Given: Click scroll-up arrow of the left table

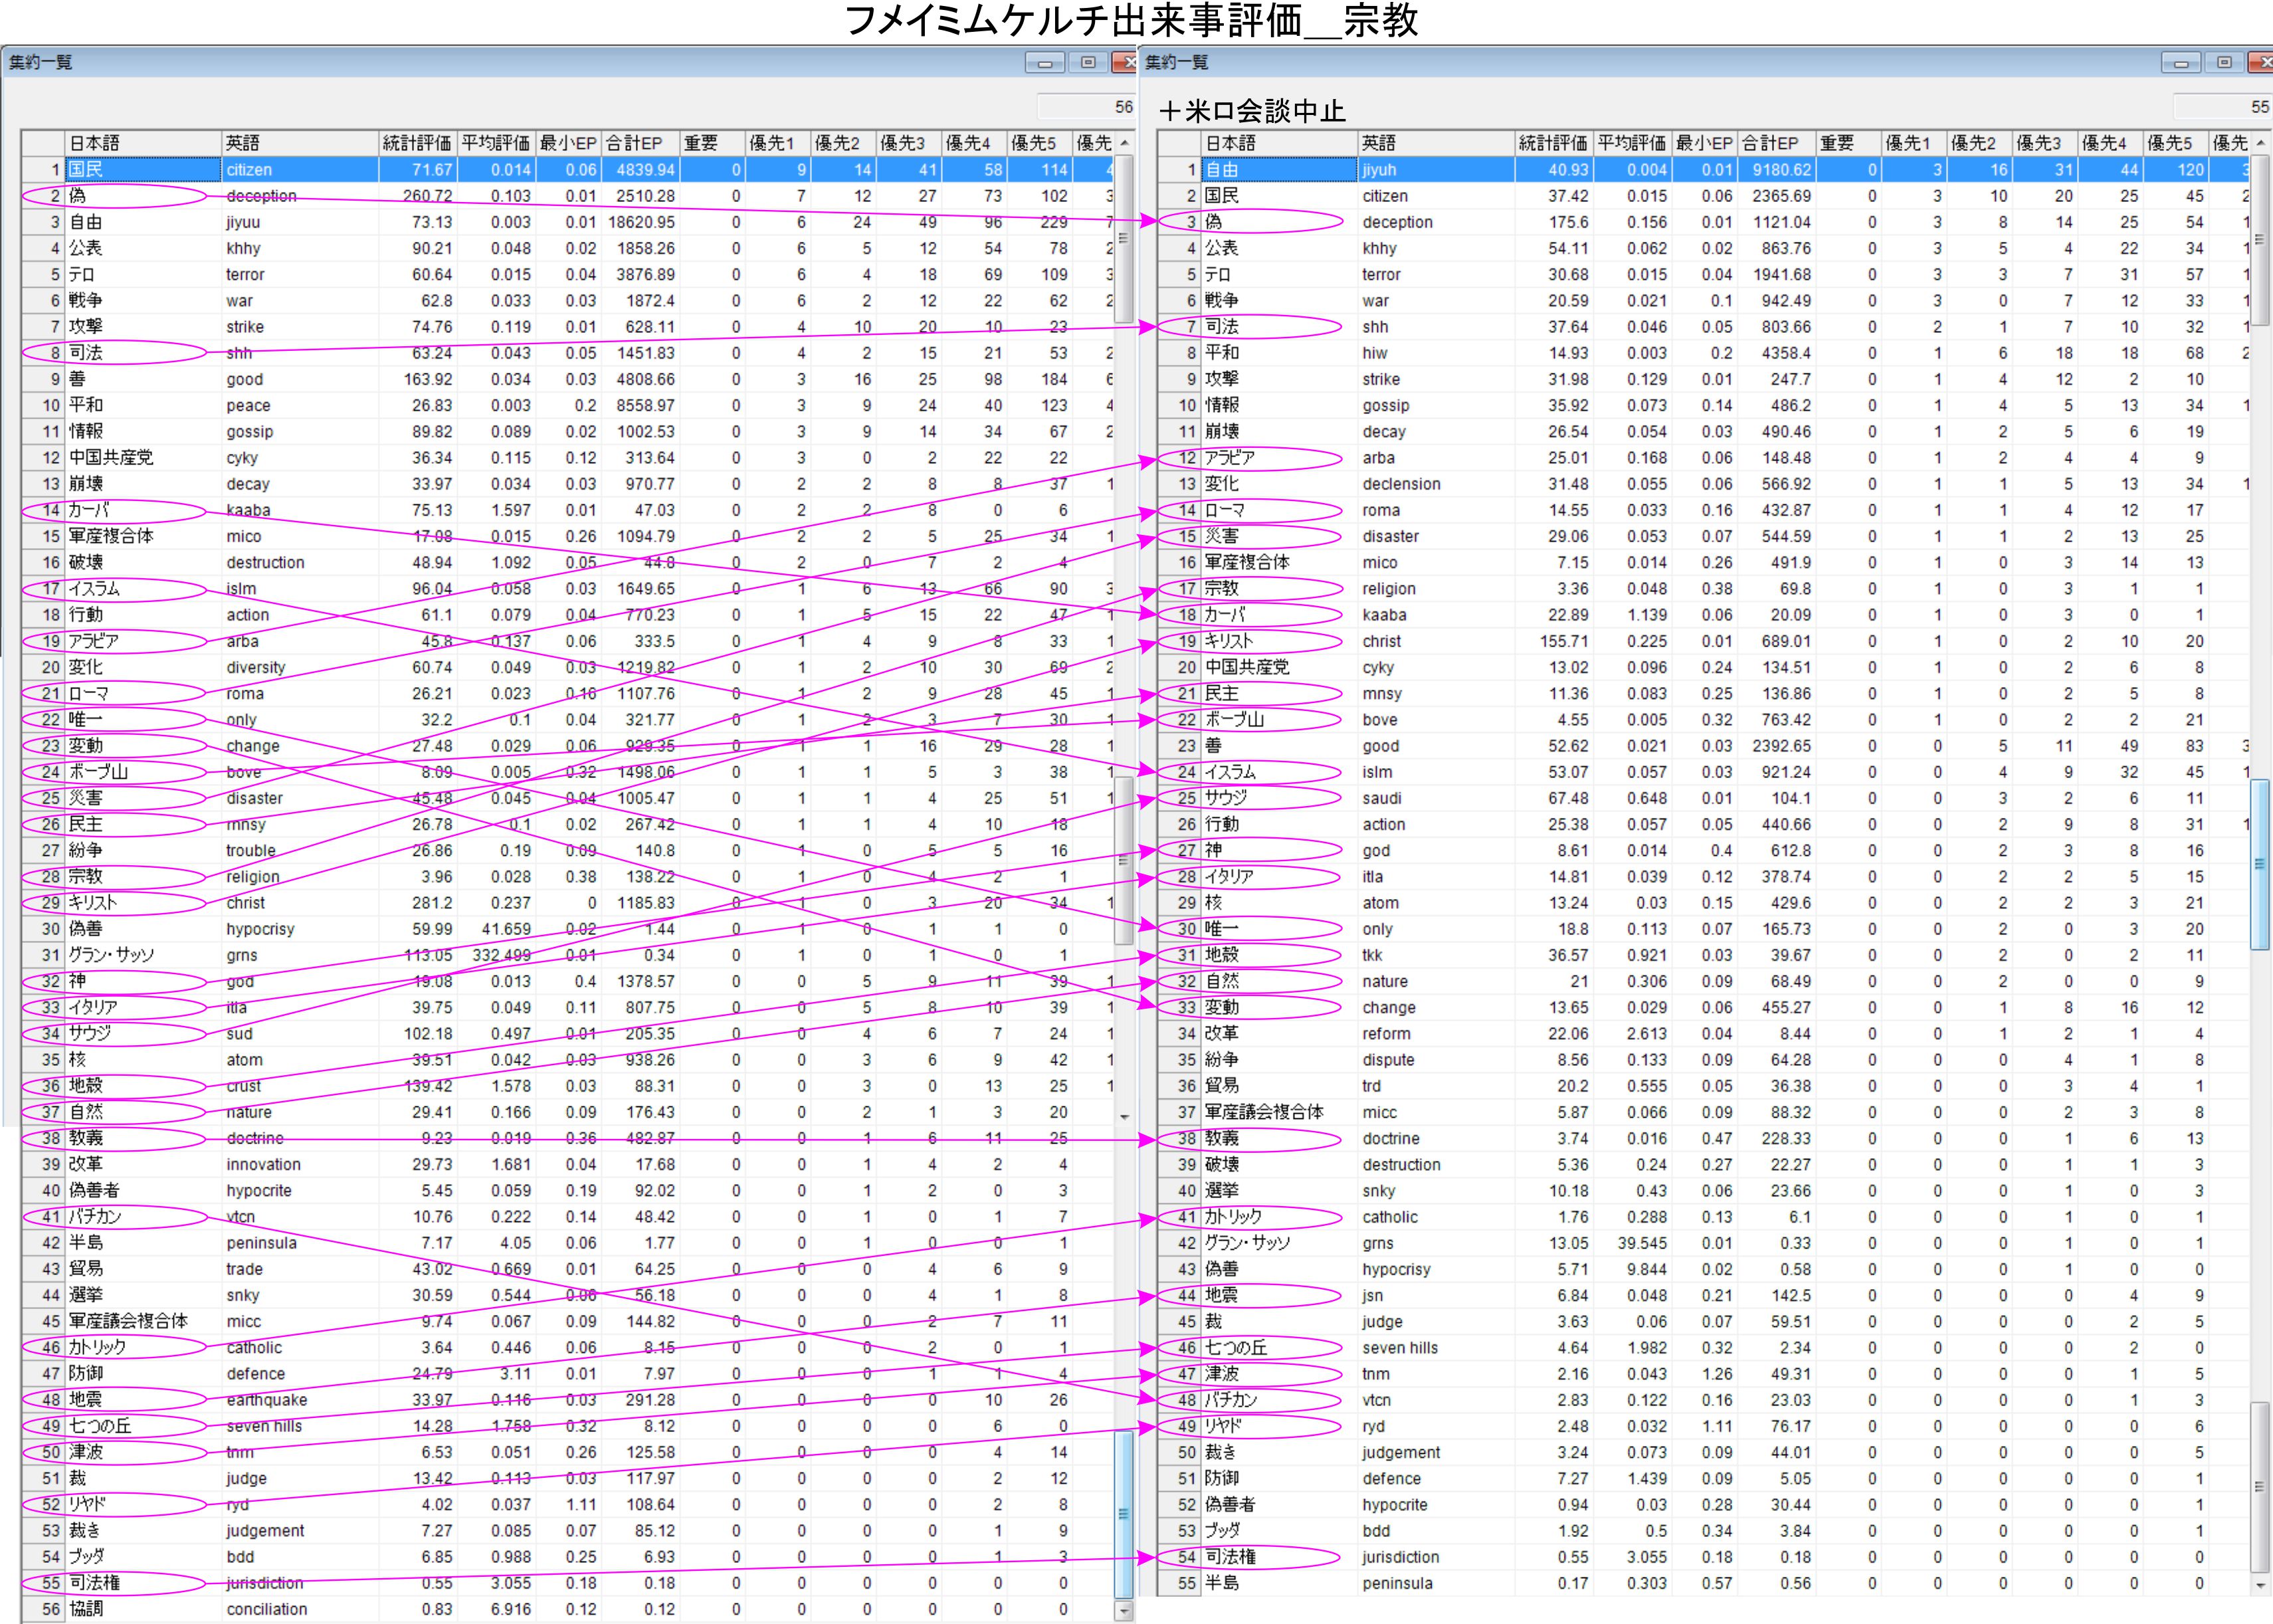Looking at the screenshot, I should click(x=1125, y=144).
